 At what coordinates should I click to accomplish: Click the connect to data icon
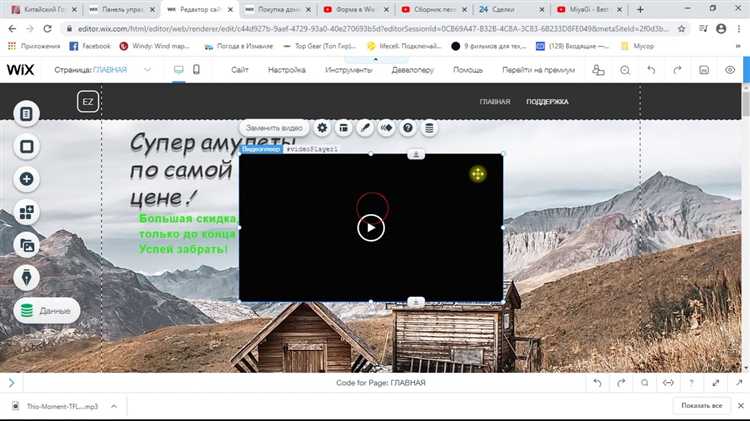coord(429,128)
